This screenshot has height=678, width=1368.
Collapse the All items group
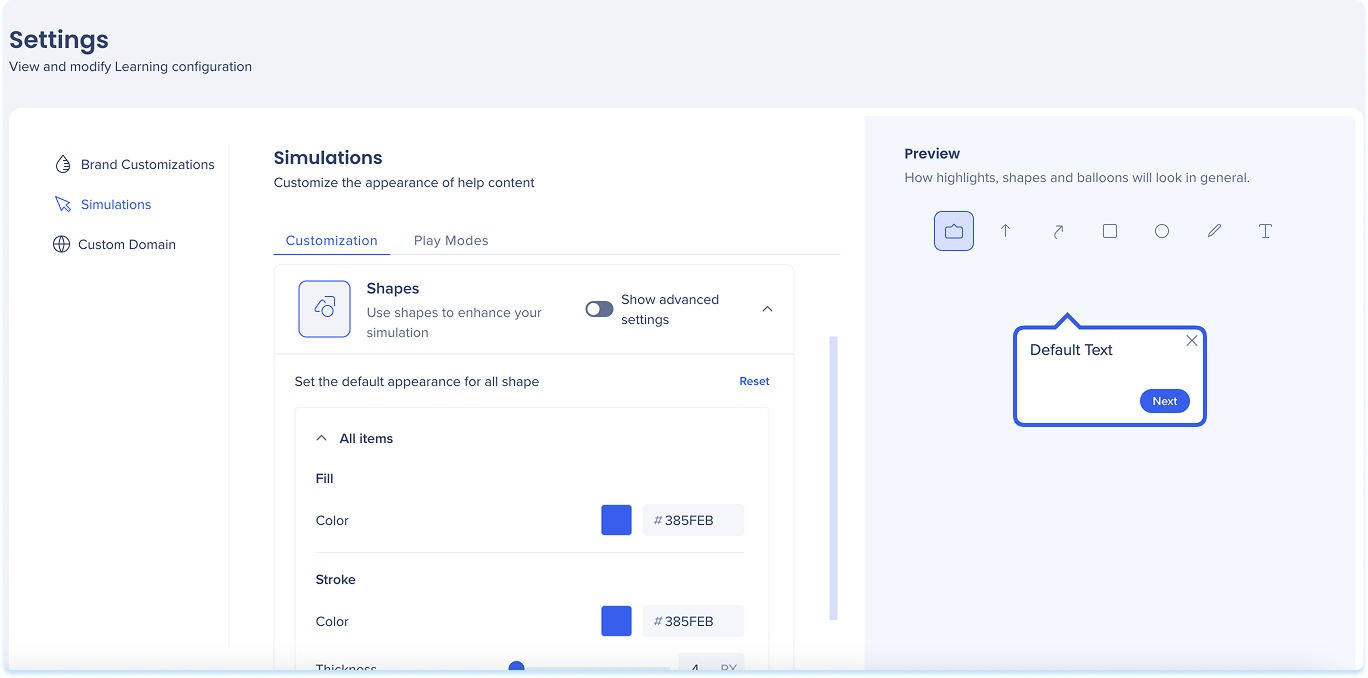(x=322, y=438)
